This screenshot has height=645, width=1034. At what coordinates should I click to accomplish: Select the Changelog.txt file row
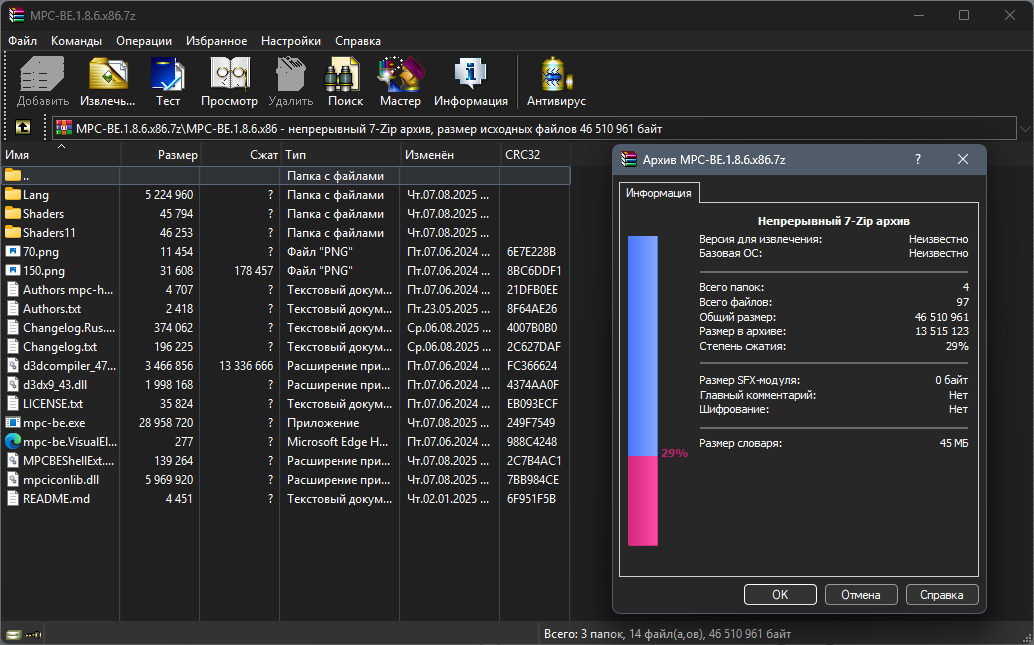point(285,346)
